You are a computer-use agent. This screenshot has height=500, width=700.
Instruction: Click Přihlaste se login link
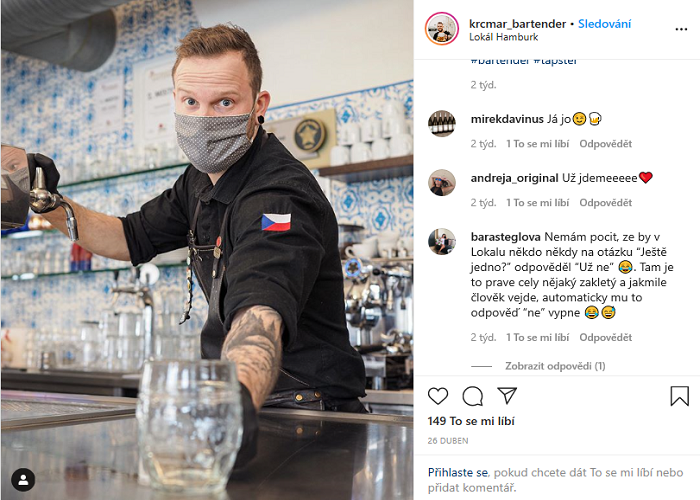click(458, 472)
